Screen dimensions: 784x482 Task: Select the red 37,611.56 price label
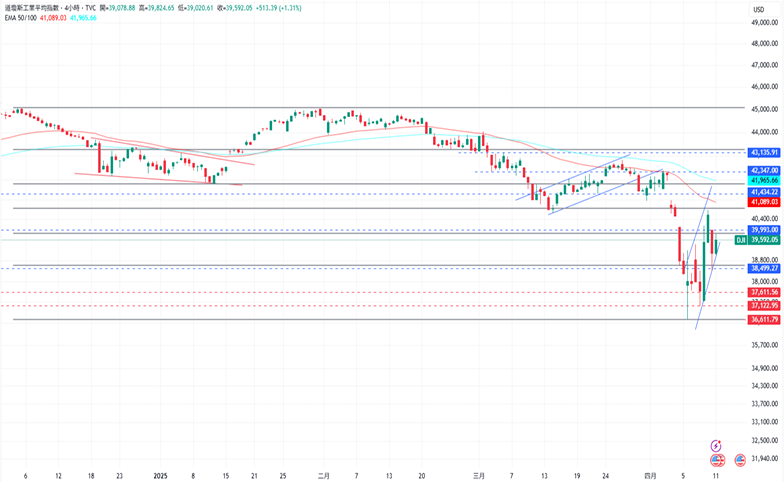click(764, 292)
